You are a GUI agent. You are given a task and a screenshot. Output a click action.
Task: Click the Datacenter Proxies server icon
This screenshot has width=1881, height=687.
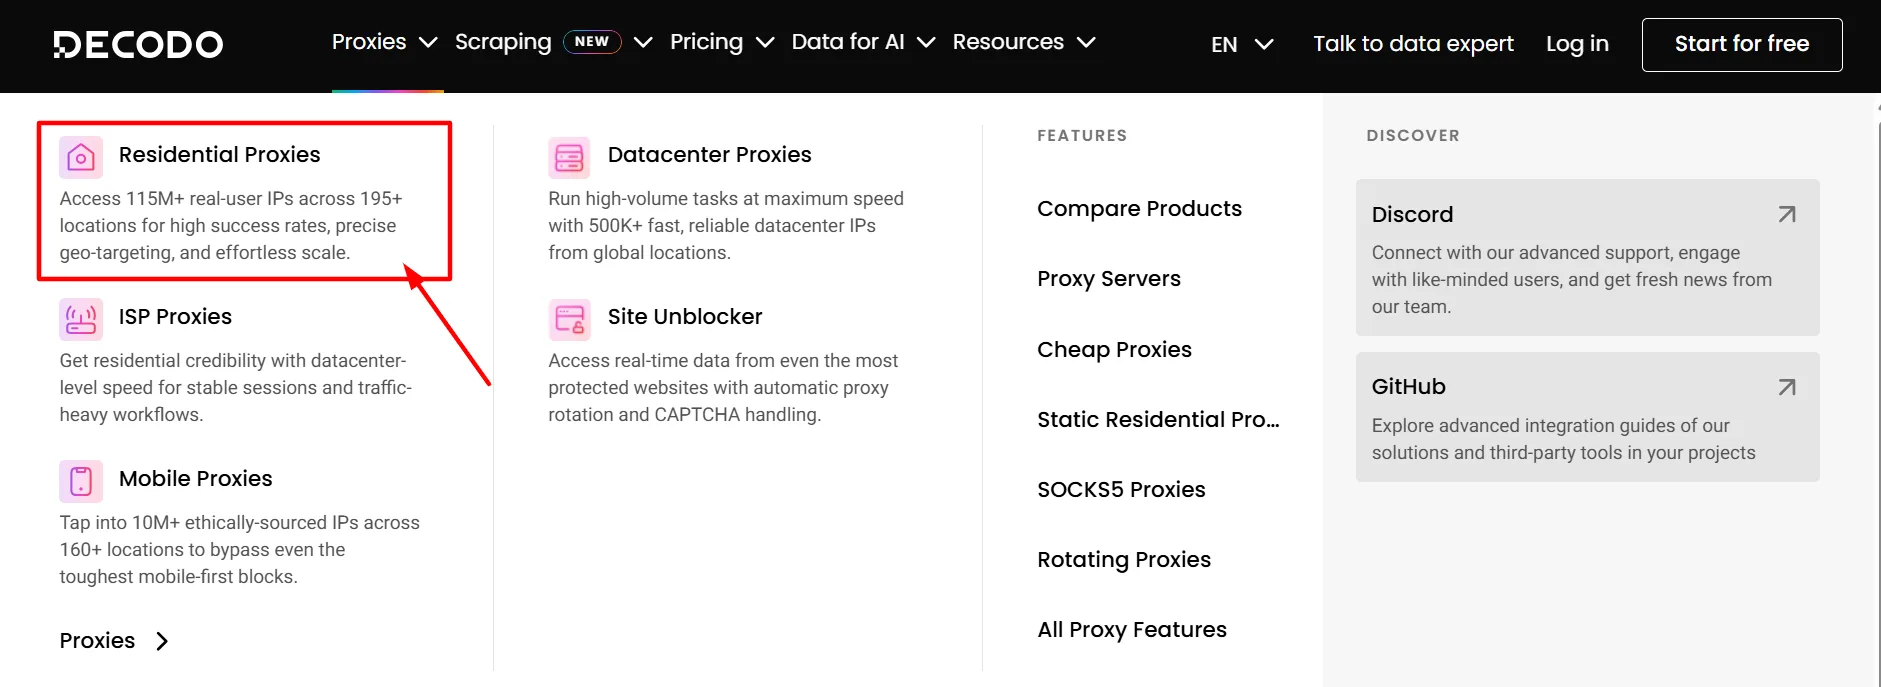[x=569, y=157]
